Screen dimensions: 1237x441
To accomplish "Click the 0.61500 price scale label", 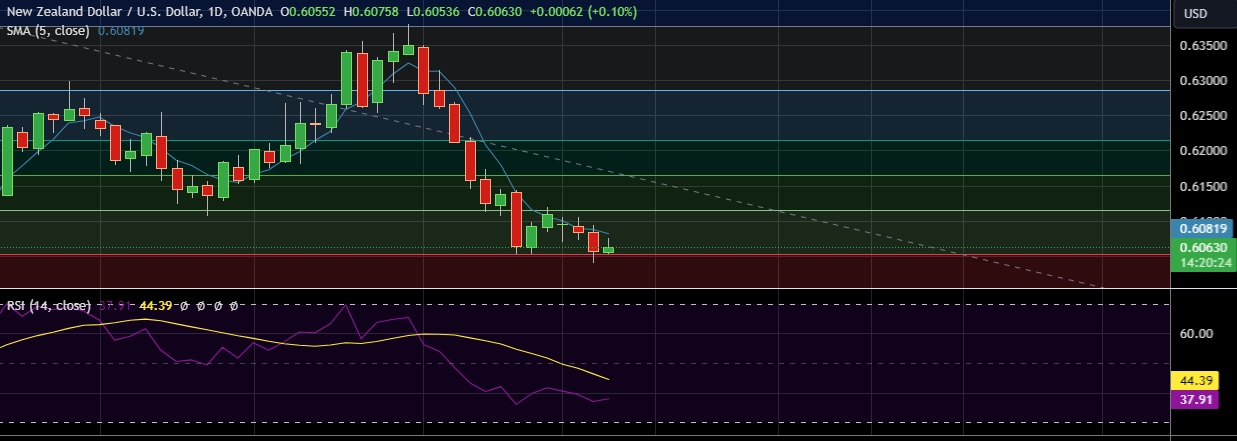I will pyautogui.click(x=1202, y=187).
